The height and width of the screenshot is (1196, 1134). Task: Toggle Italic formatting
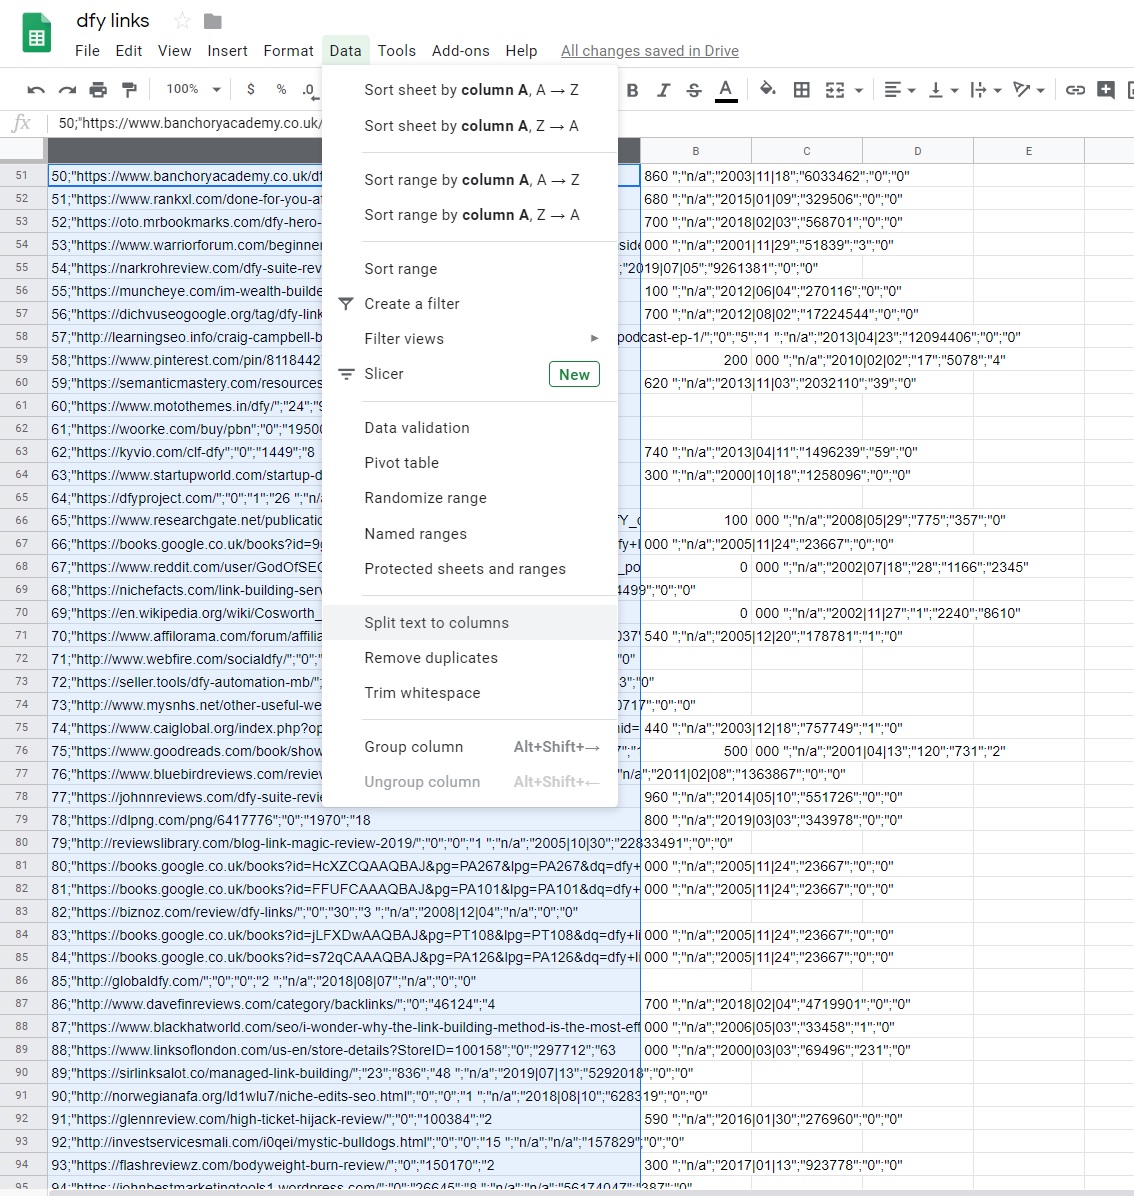click(x=663, y=90)
